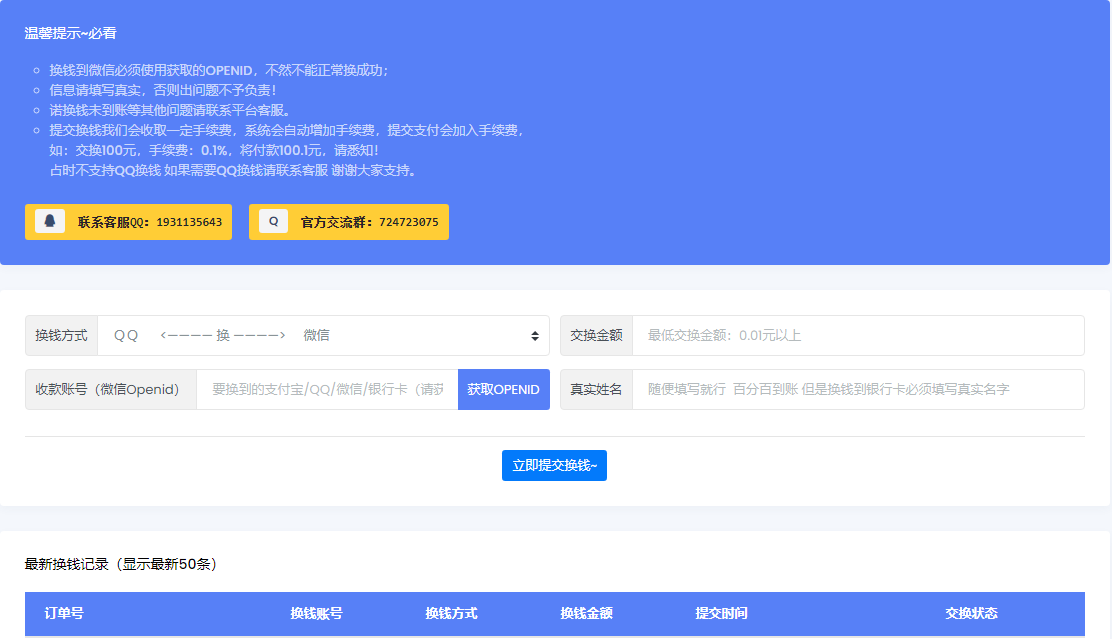The height and width of the screenshot is (639, 1112).
Task: Click the Q icon on 官方交流群 button
Action: 272,221
